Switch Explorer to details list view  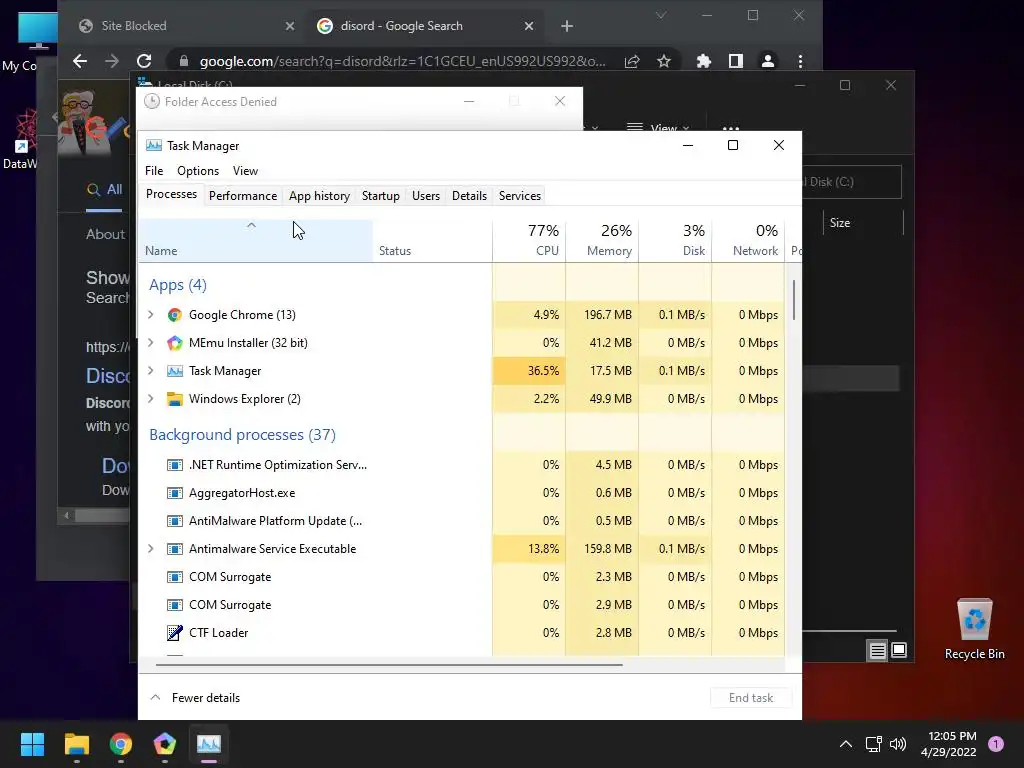coord(877,650)
